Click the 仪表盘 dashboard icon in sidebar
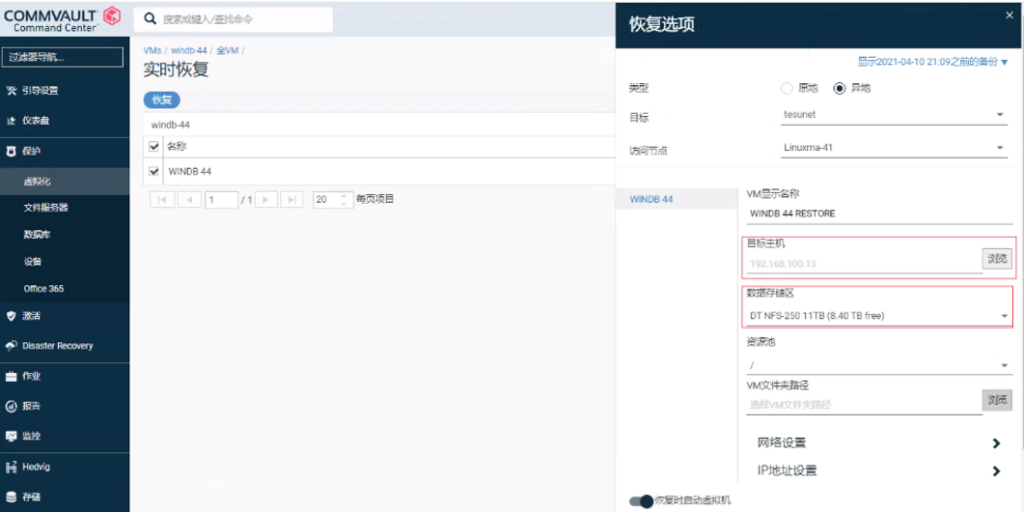Image resolution: width=1024 pixels, height=512 pixels. point(11,121)
